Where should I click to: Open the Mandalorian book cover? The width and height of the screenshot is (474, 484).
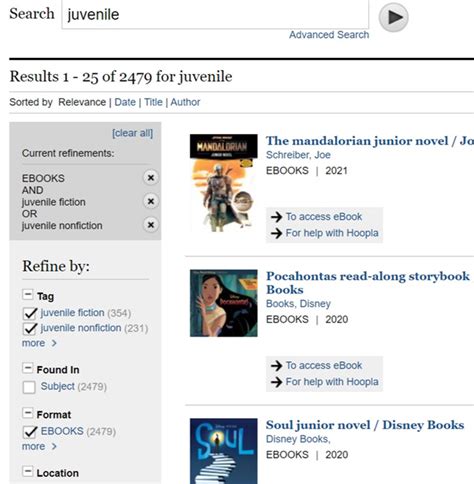tap(224, 183)
